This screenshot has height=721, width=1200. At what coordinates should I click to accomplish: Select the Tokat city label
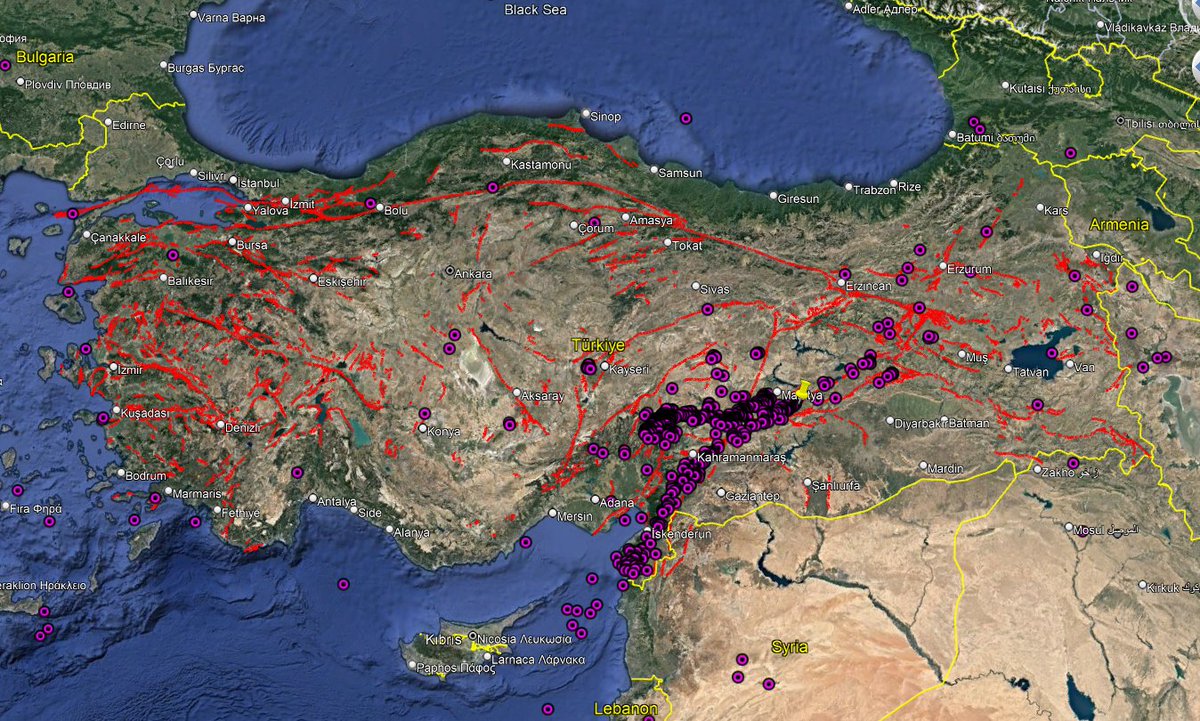689,245
